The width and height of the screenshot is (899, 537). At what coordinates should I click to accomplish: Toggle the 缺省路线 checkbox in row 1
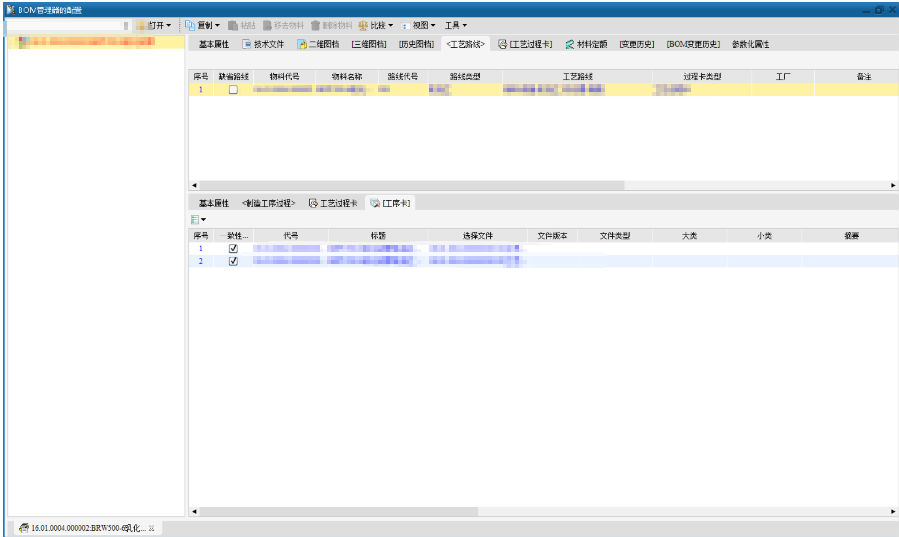click(233, 90)
